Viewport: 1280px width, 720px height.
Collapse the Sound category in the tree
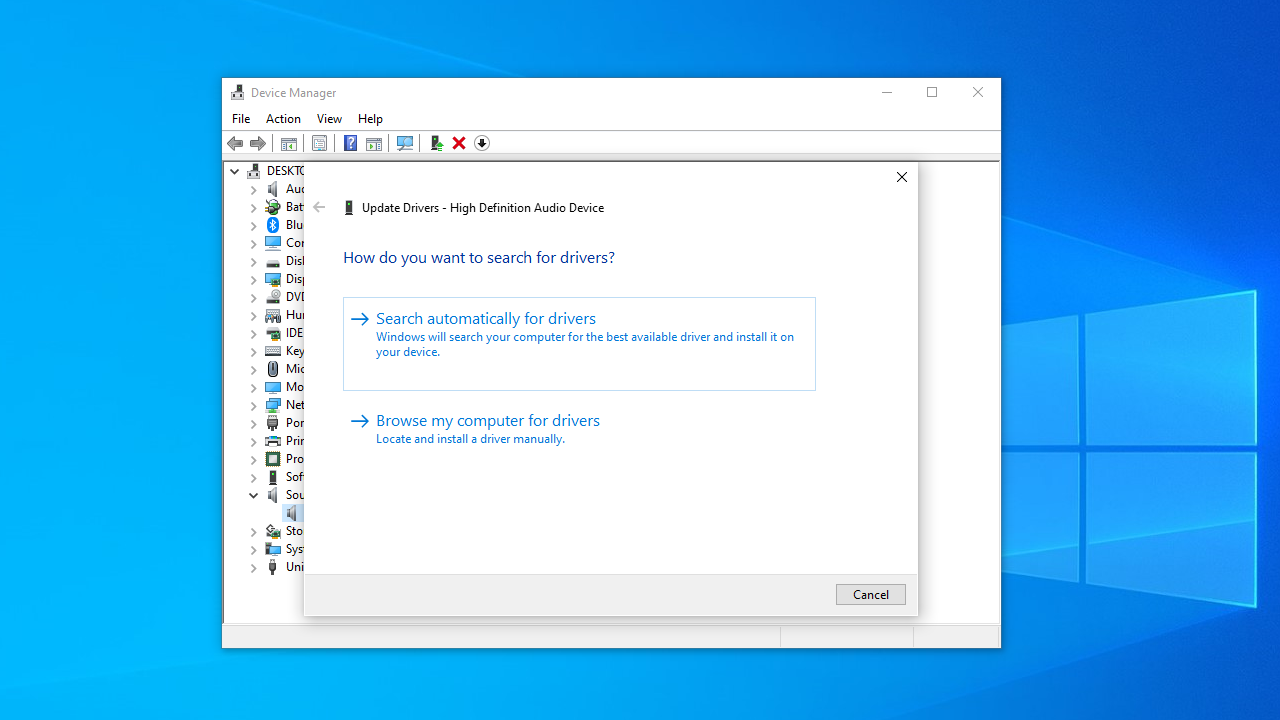pos(254,495)
